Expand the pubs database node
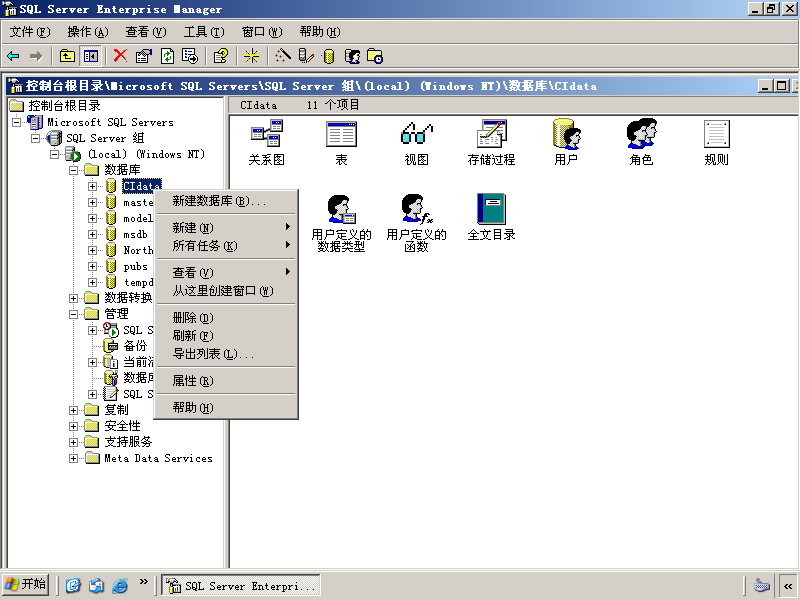The image size is (800, 600). (x=92, y=266)
